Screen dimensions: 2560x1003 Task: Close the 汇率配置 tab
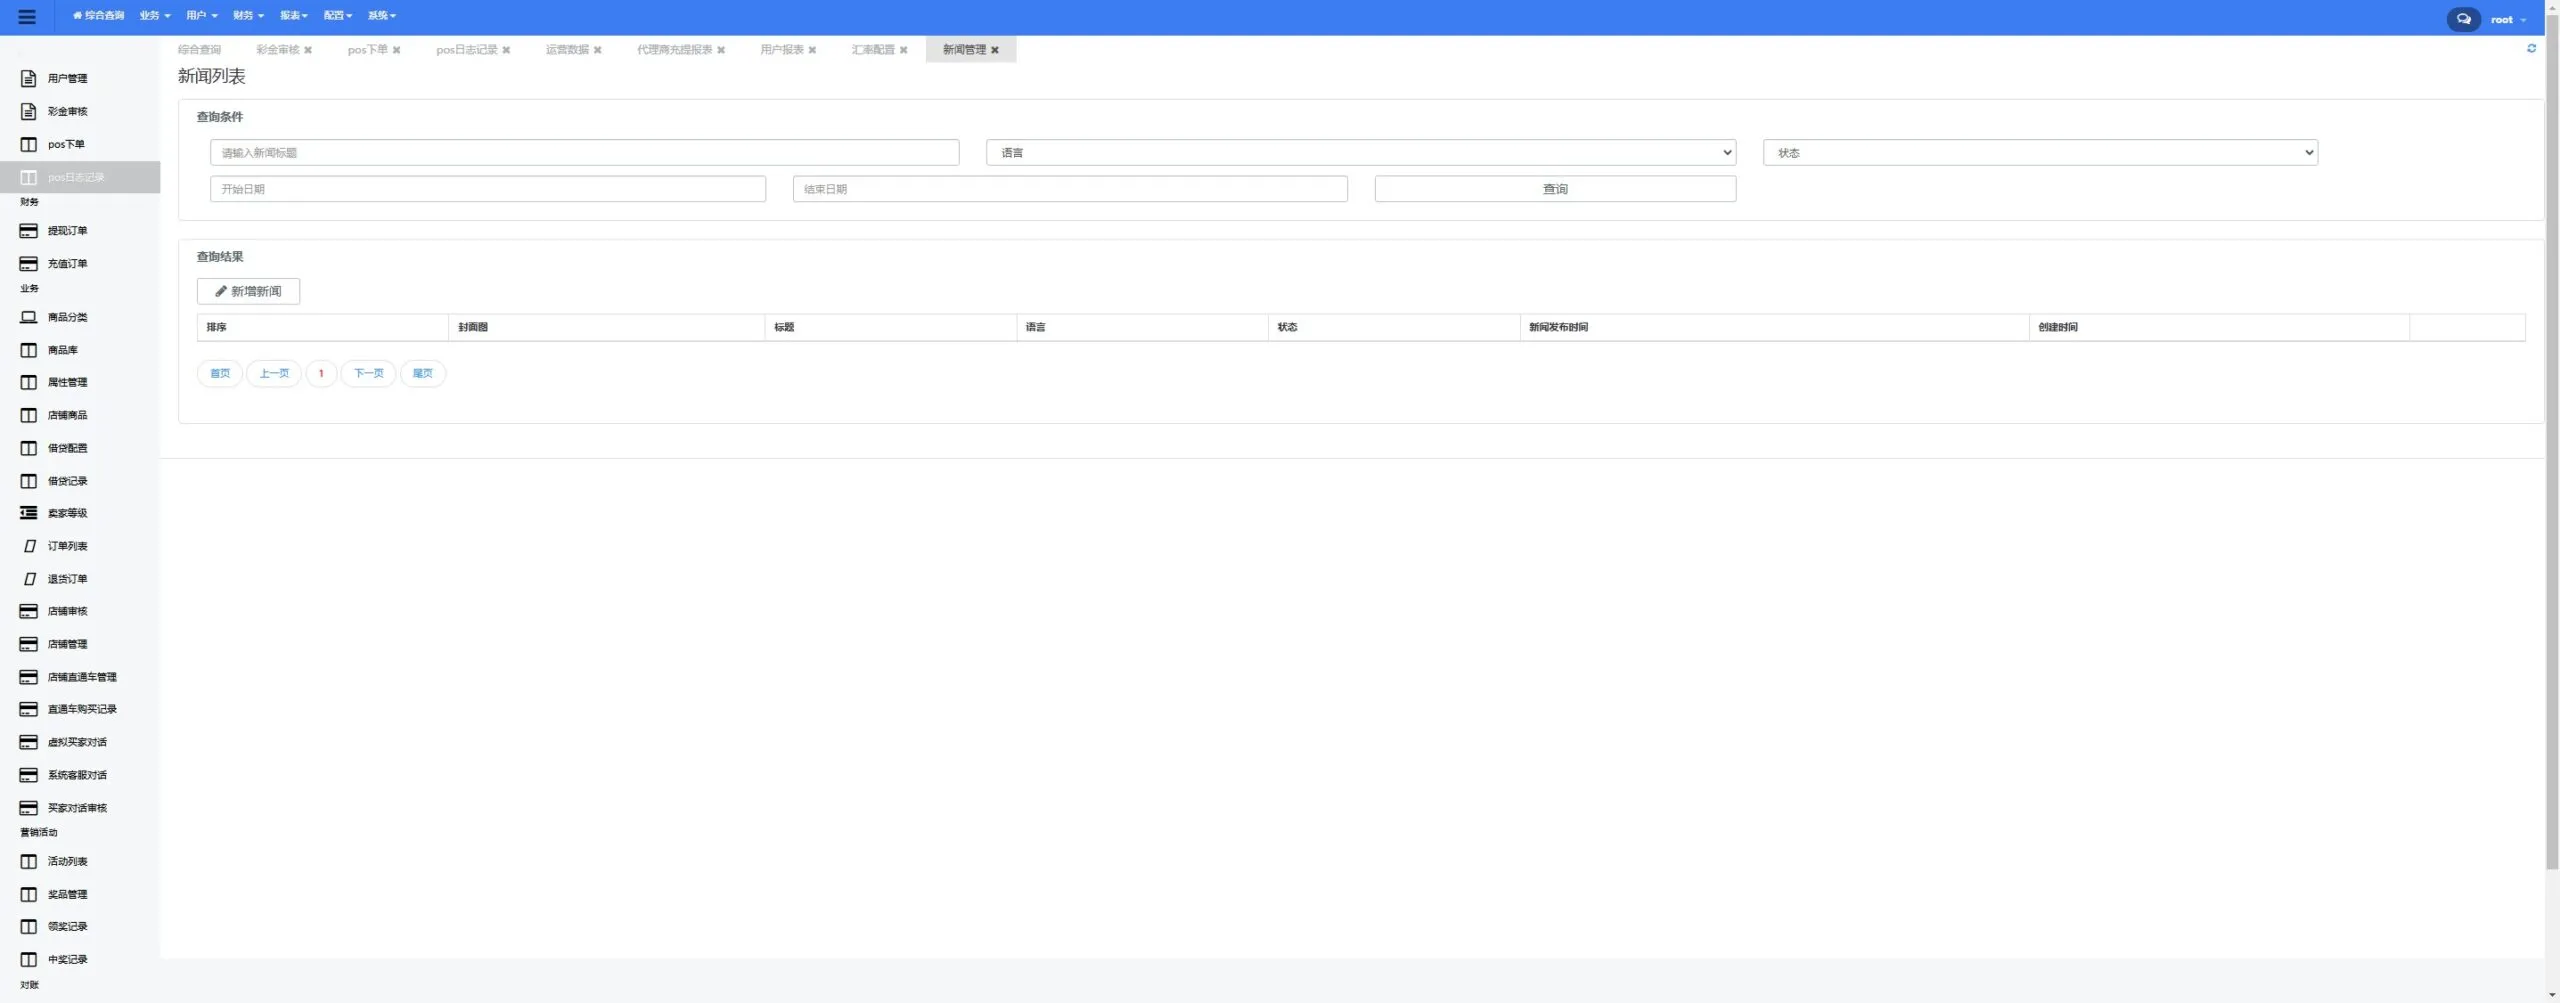903,50
